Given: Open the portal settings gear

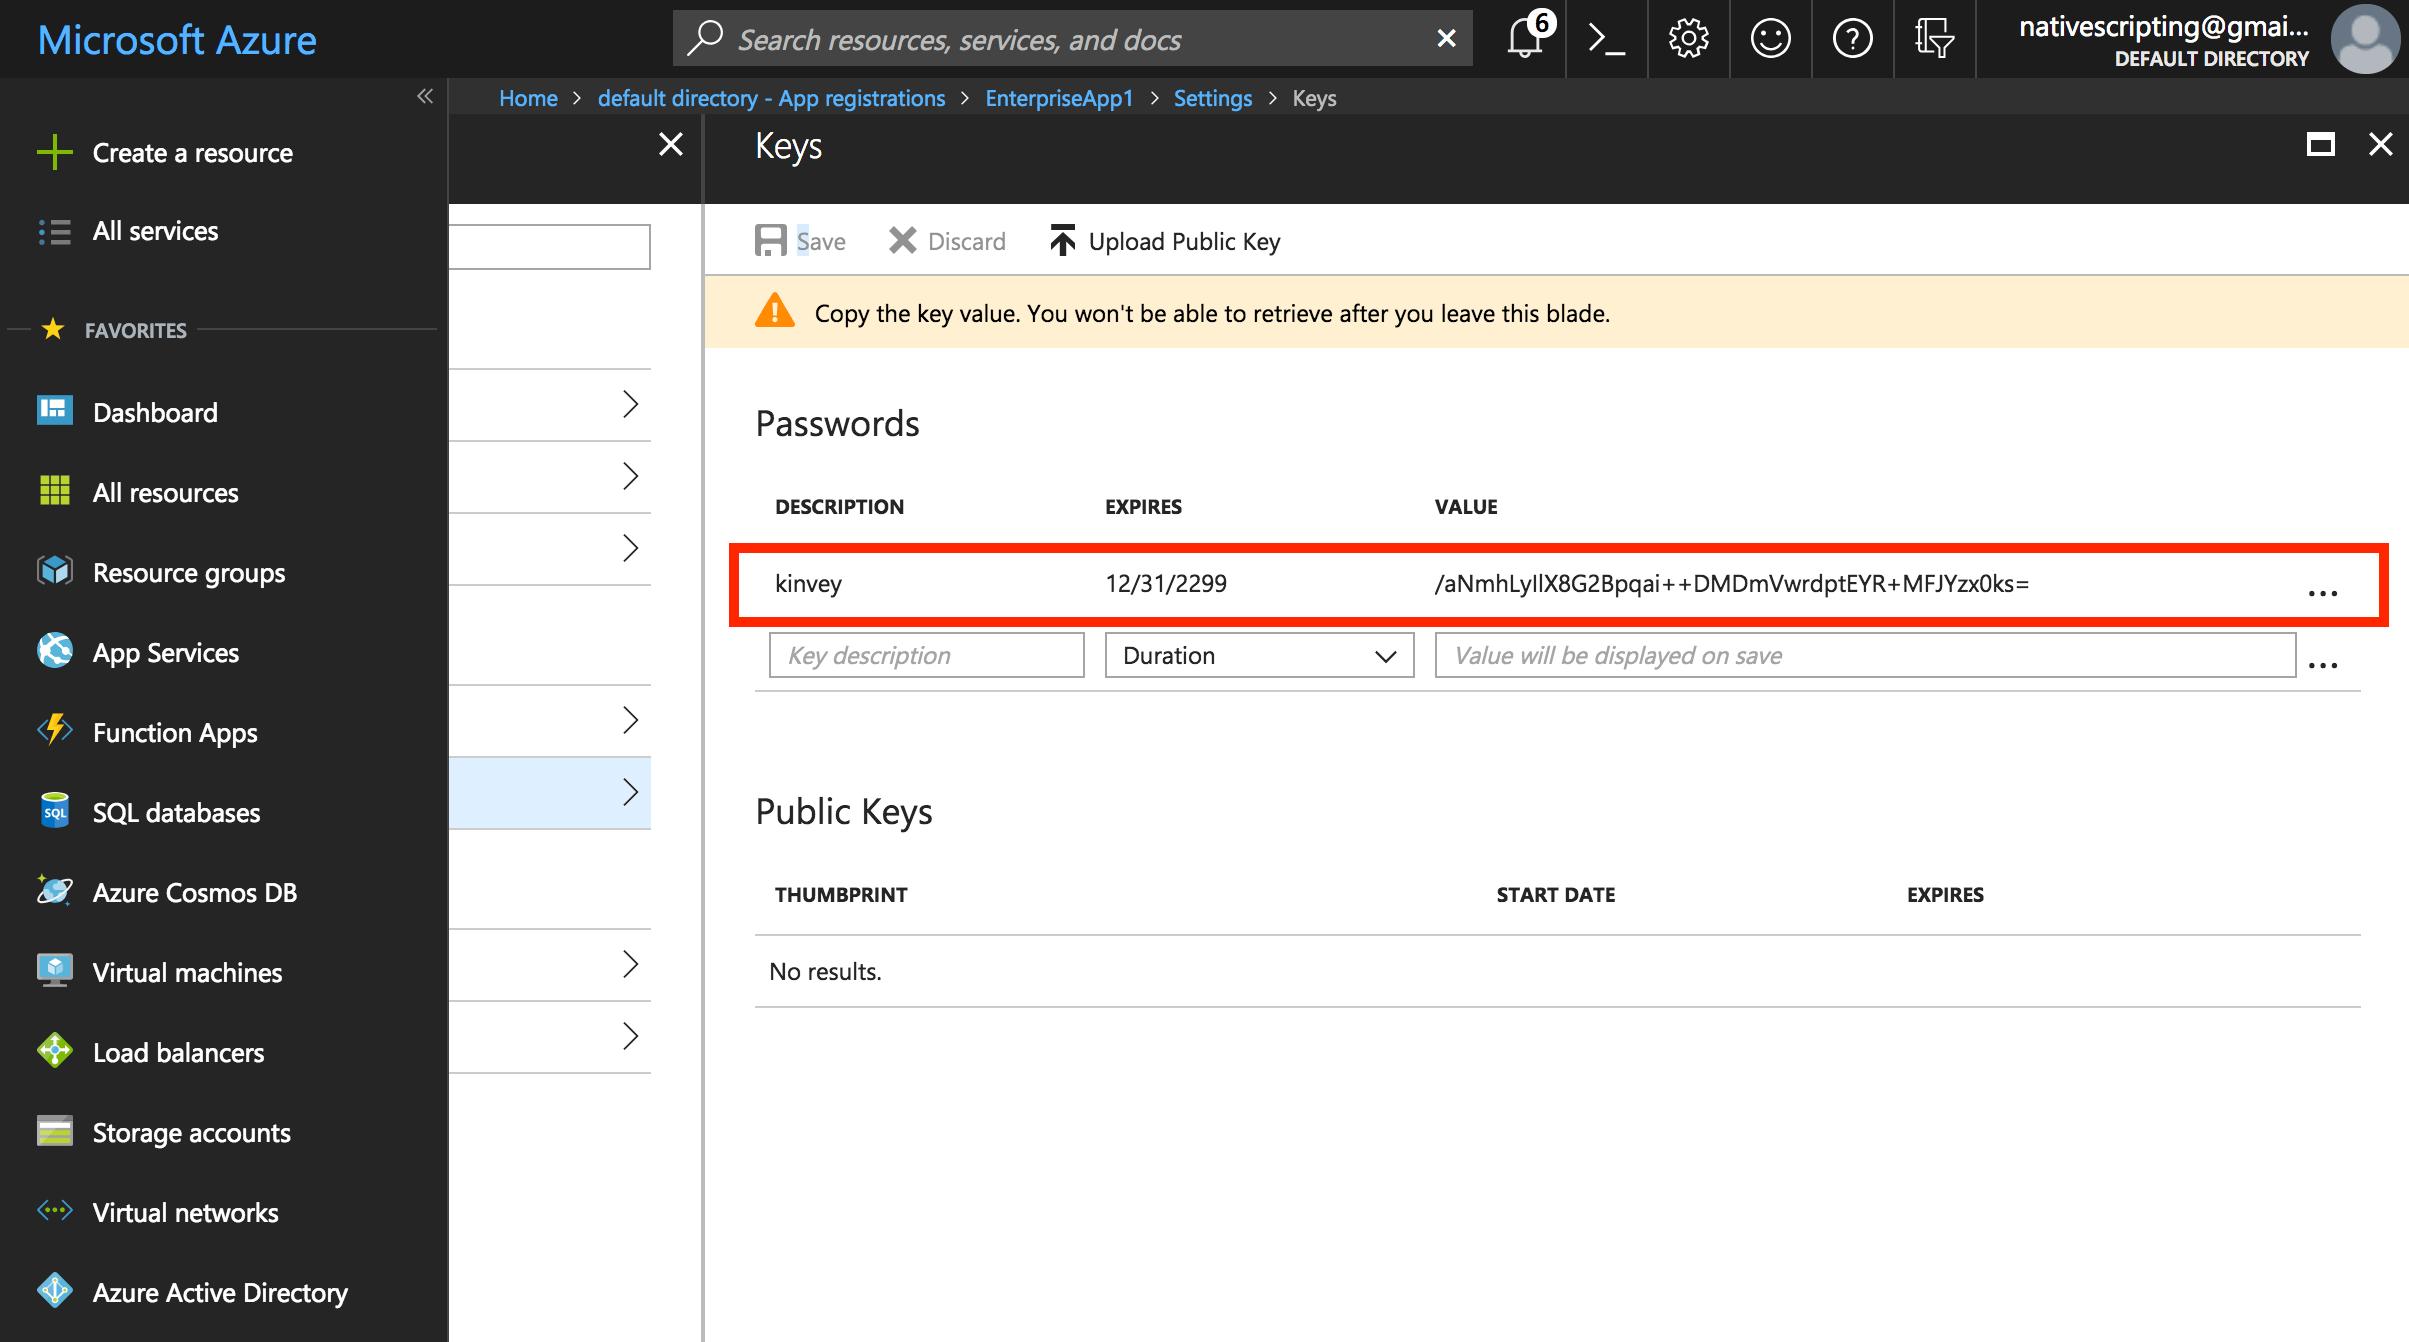Looking at the screenshot, I should click(x=1688, y=39).
